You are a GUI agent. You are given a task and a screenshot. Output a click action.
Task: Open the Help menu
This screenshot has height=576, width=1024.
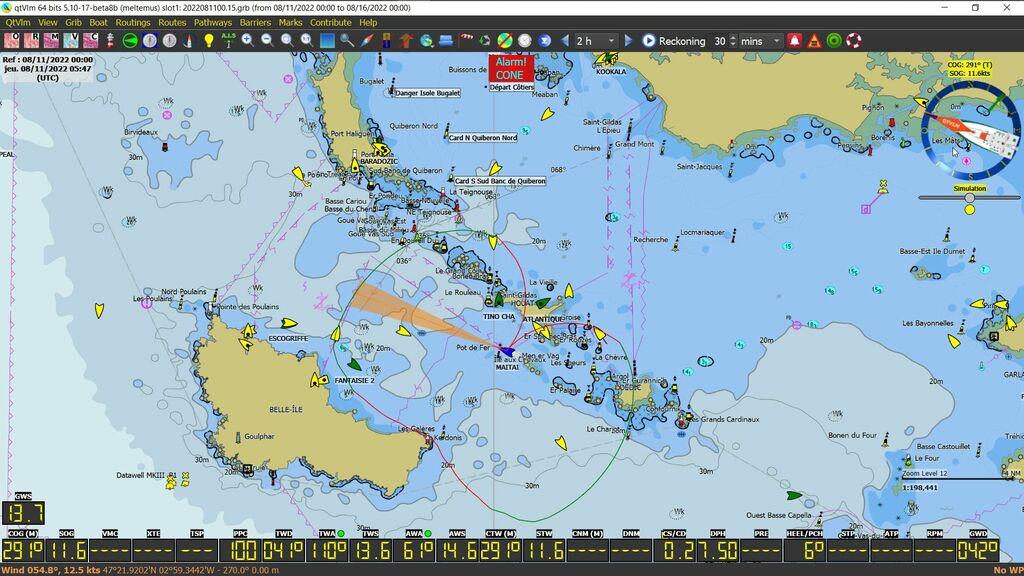[x=368, y=22]
